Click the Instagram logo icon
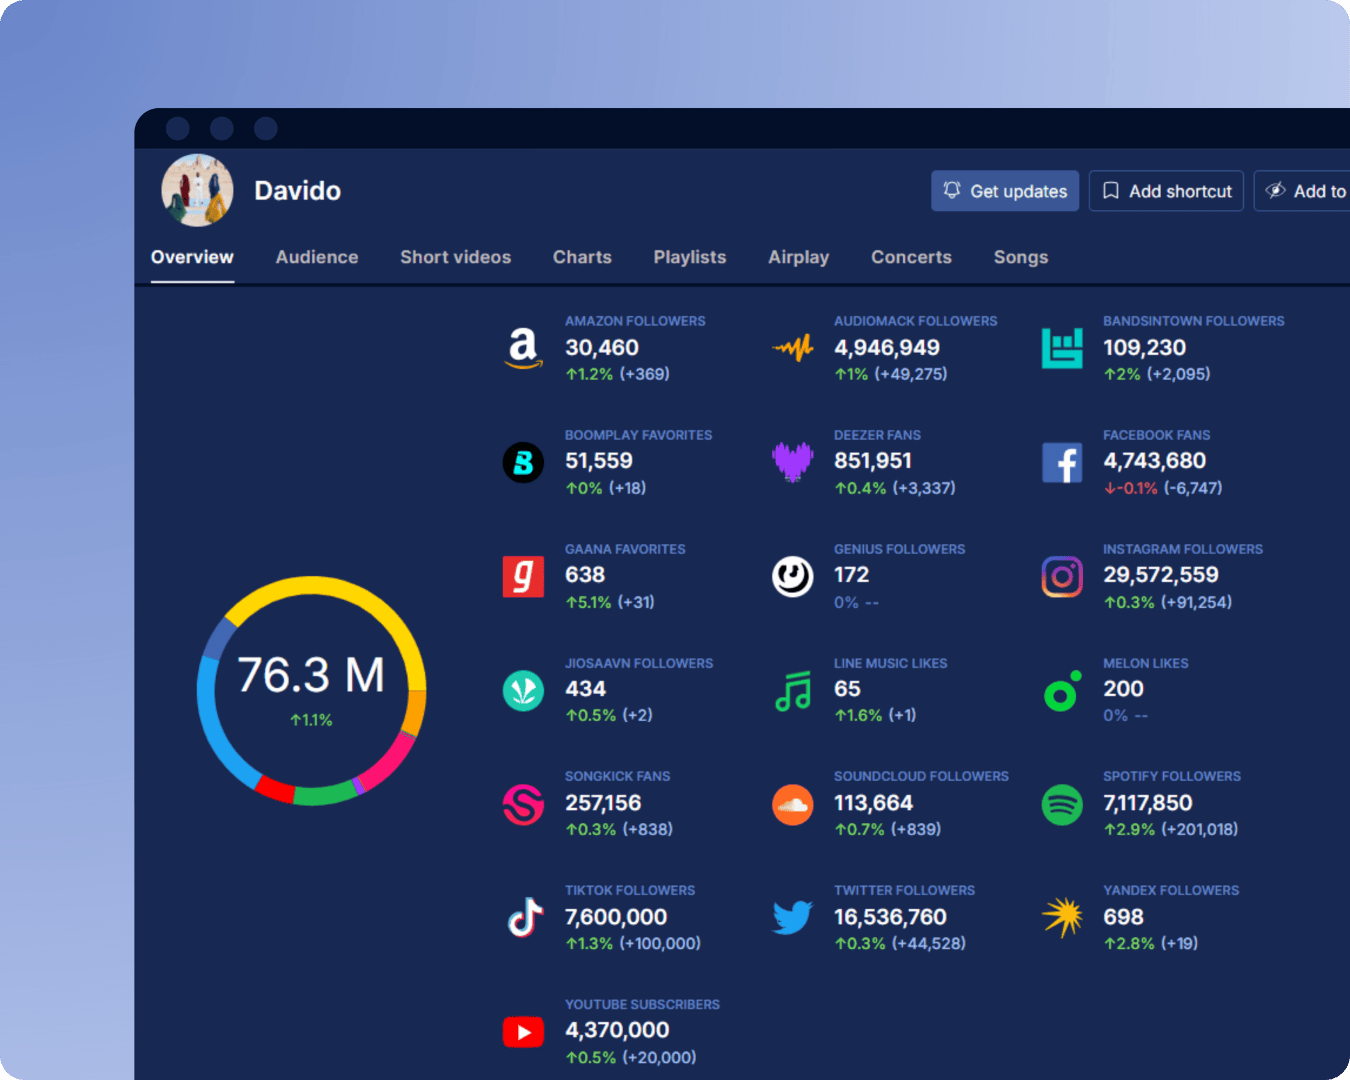This screenshot has width=1350, height=1080. (x=1062, y=576)
